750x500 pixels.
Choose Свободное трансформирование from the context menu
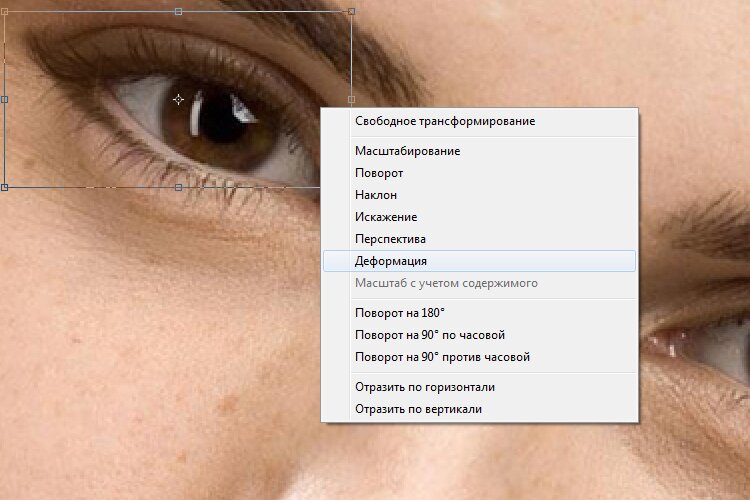pyautogui.click(x=479, y=121)
